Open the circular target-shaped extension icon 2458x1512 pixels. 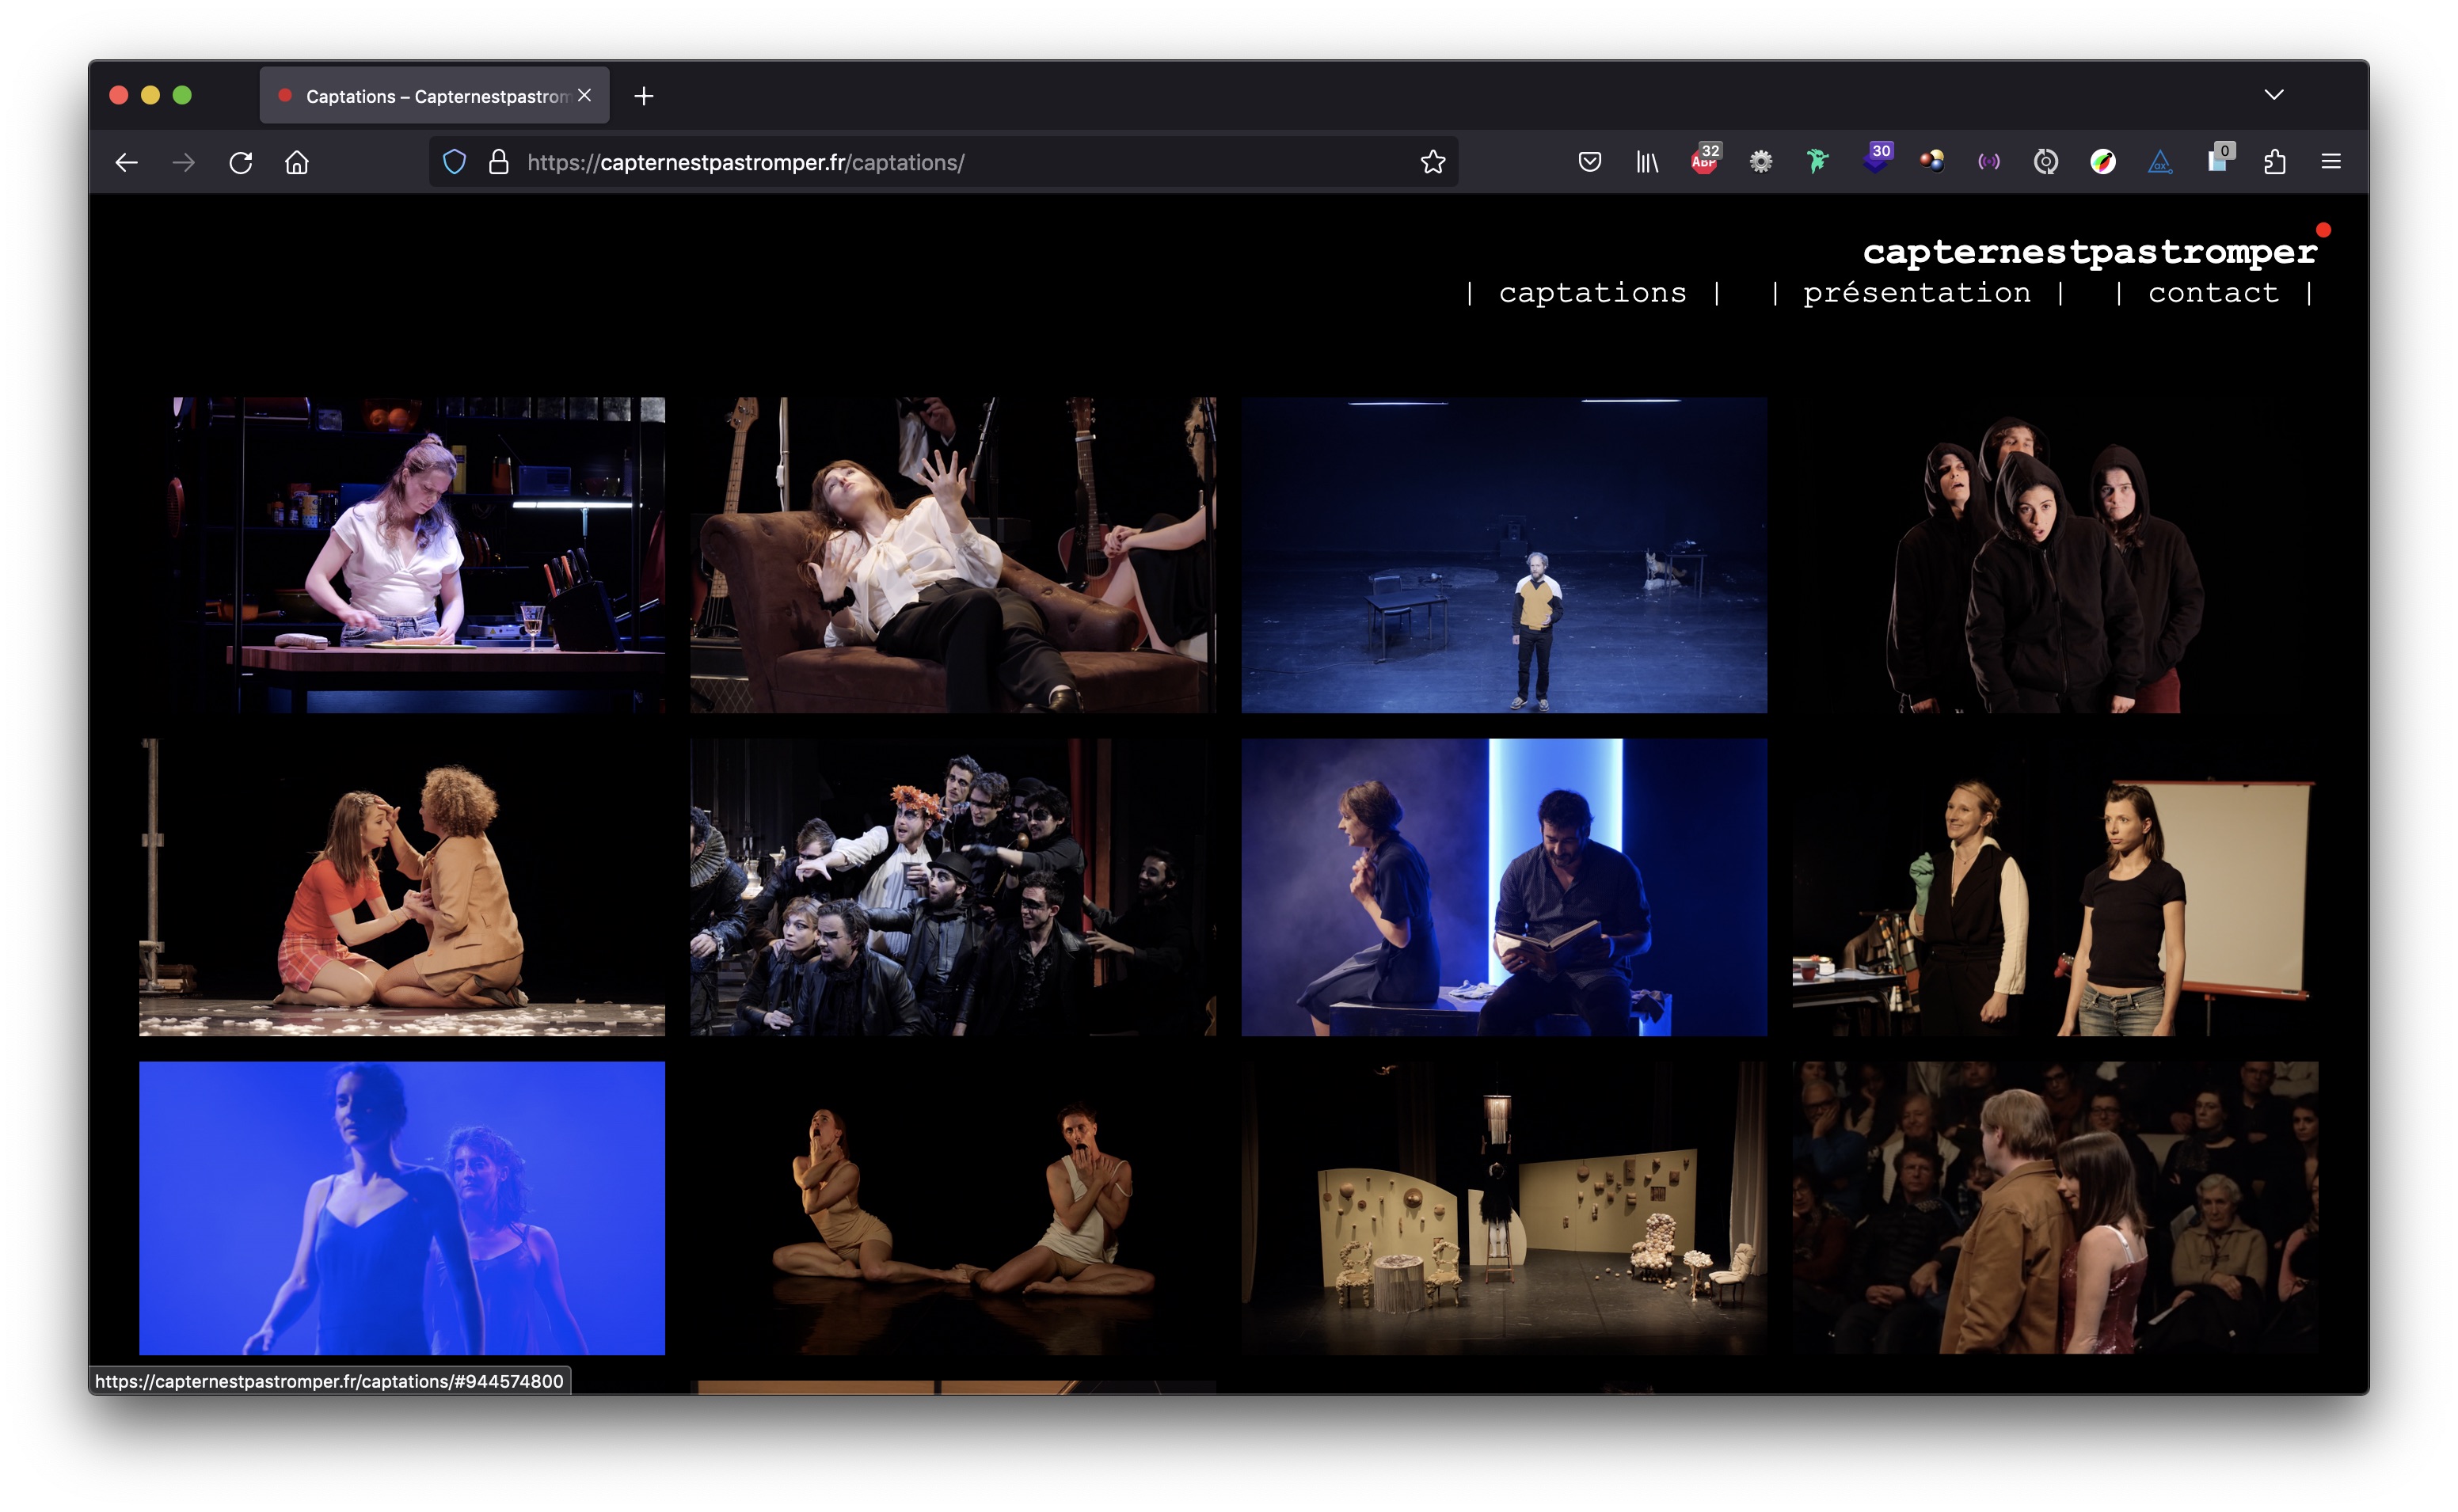(2046, 162)
